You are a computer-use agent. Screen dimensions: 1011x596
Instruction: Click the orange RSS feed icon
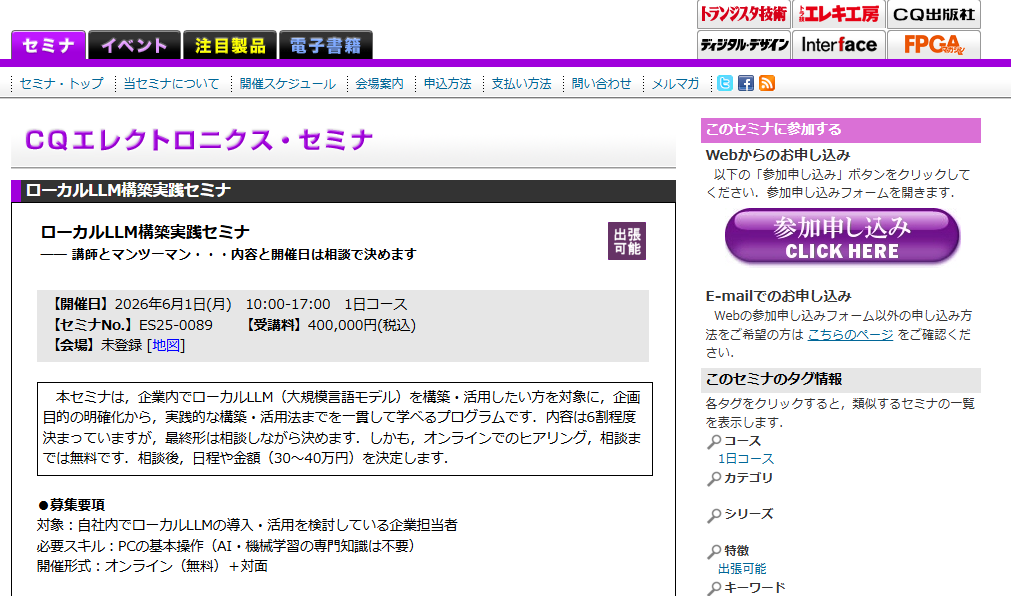(x=767, y=84)
